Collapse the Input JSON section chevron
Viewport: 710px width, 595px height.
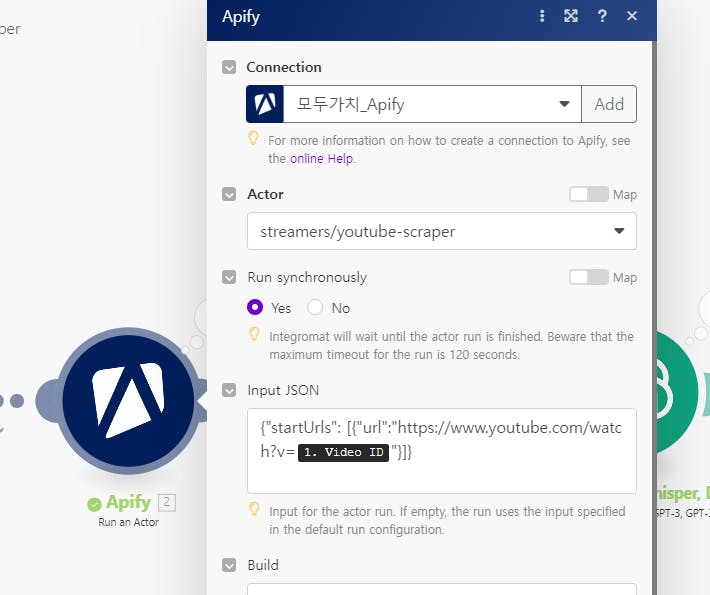coord(229,390)
